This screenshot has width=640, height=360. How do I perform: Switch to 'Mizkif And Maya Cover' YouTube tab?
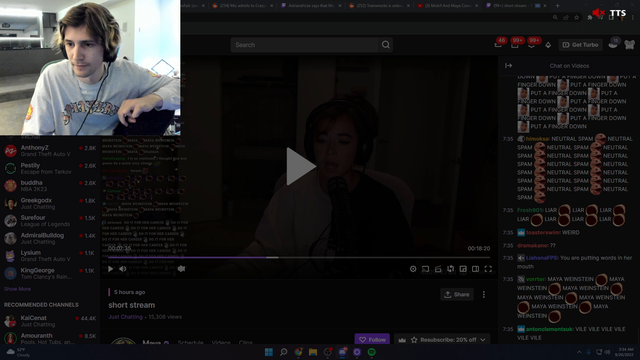click(x=447, y=6)
